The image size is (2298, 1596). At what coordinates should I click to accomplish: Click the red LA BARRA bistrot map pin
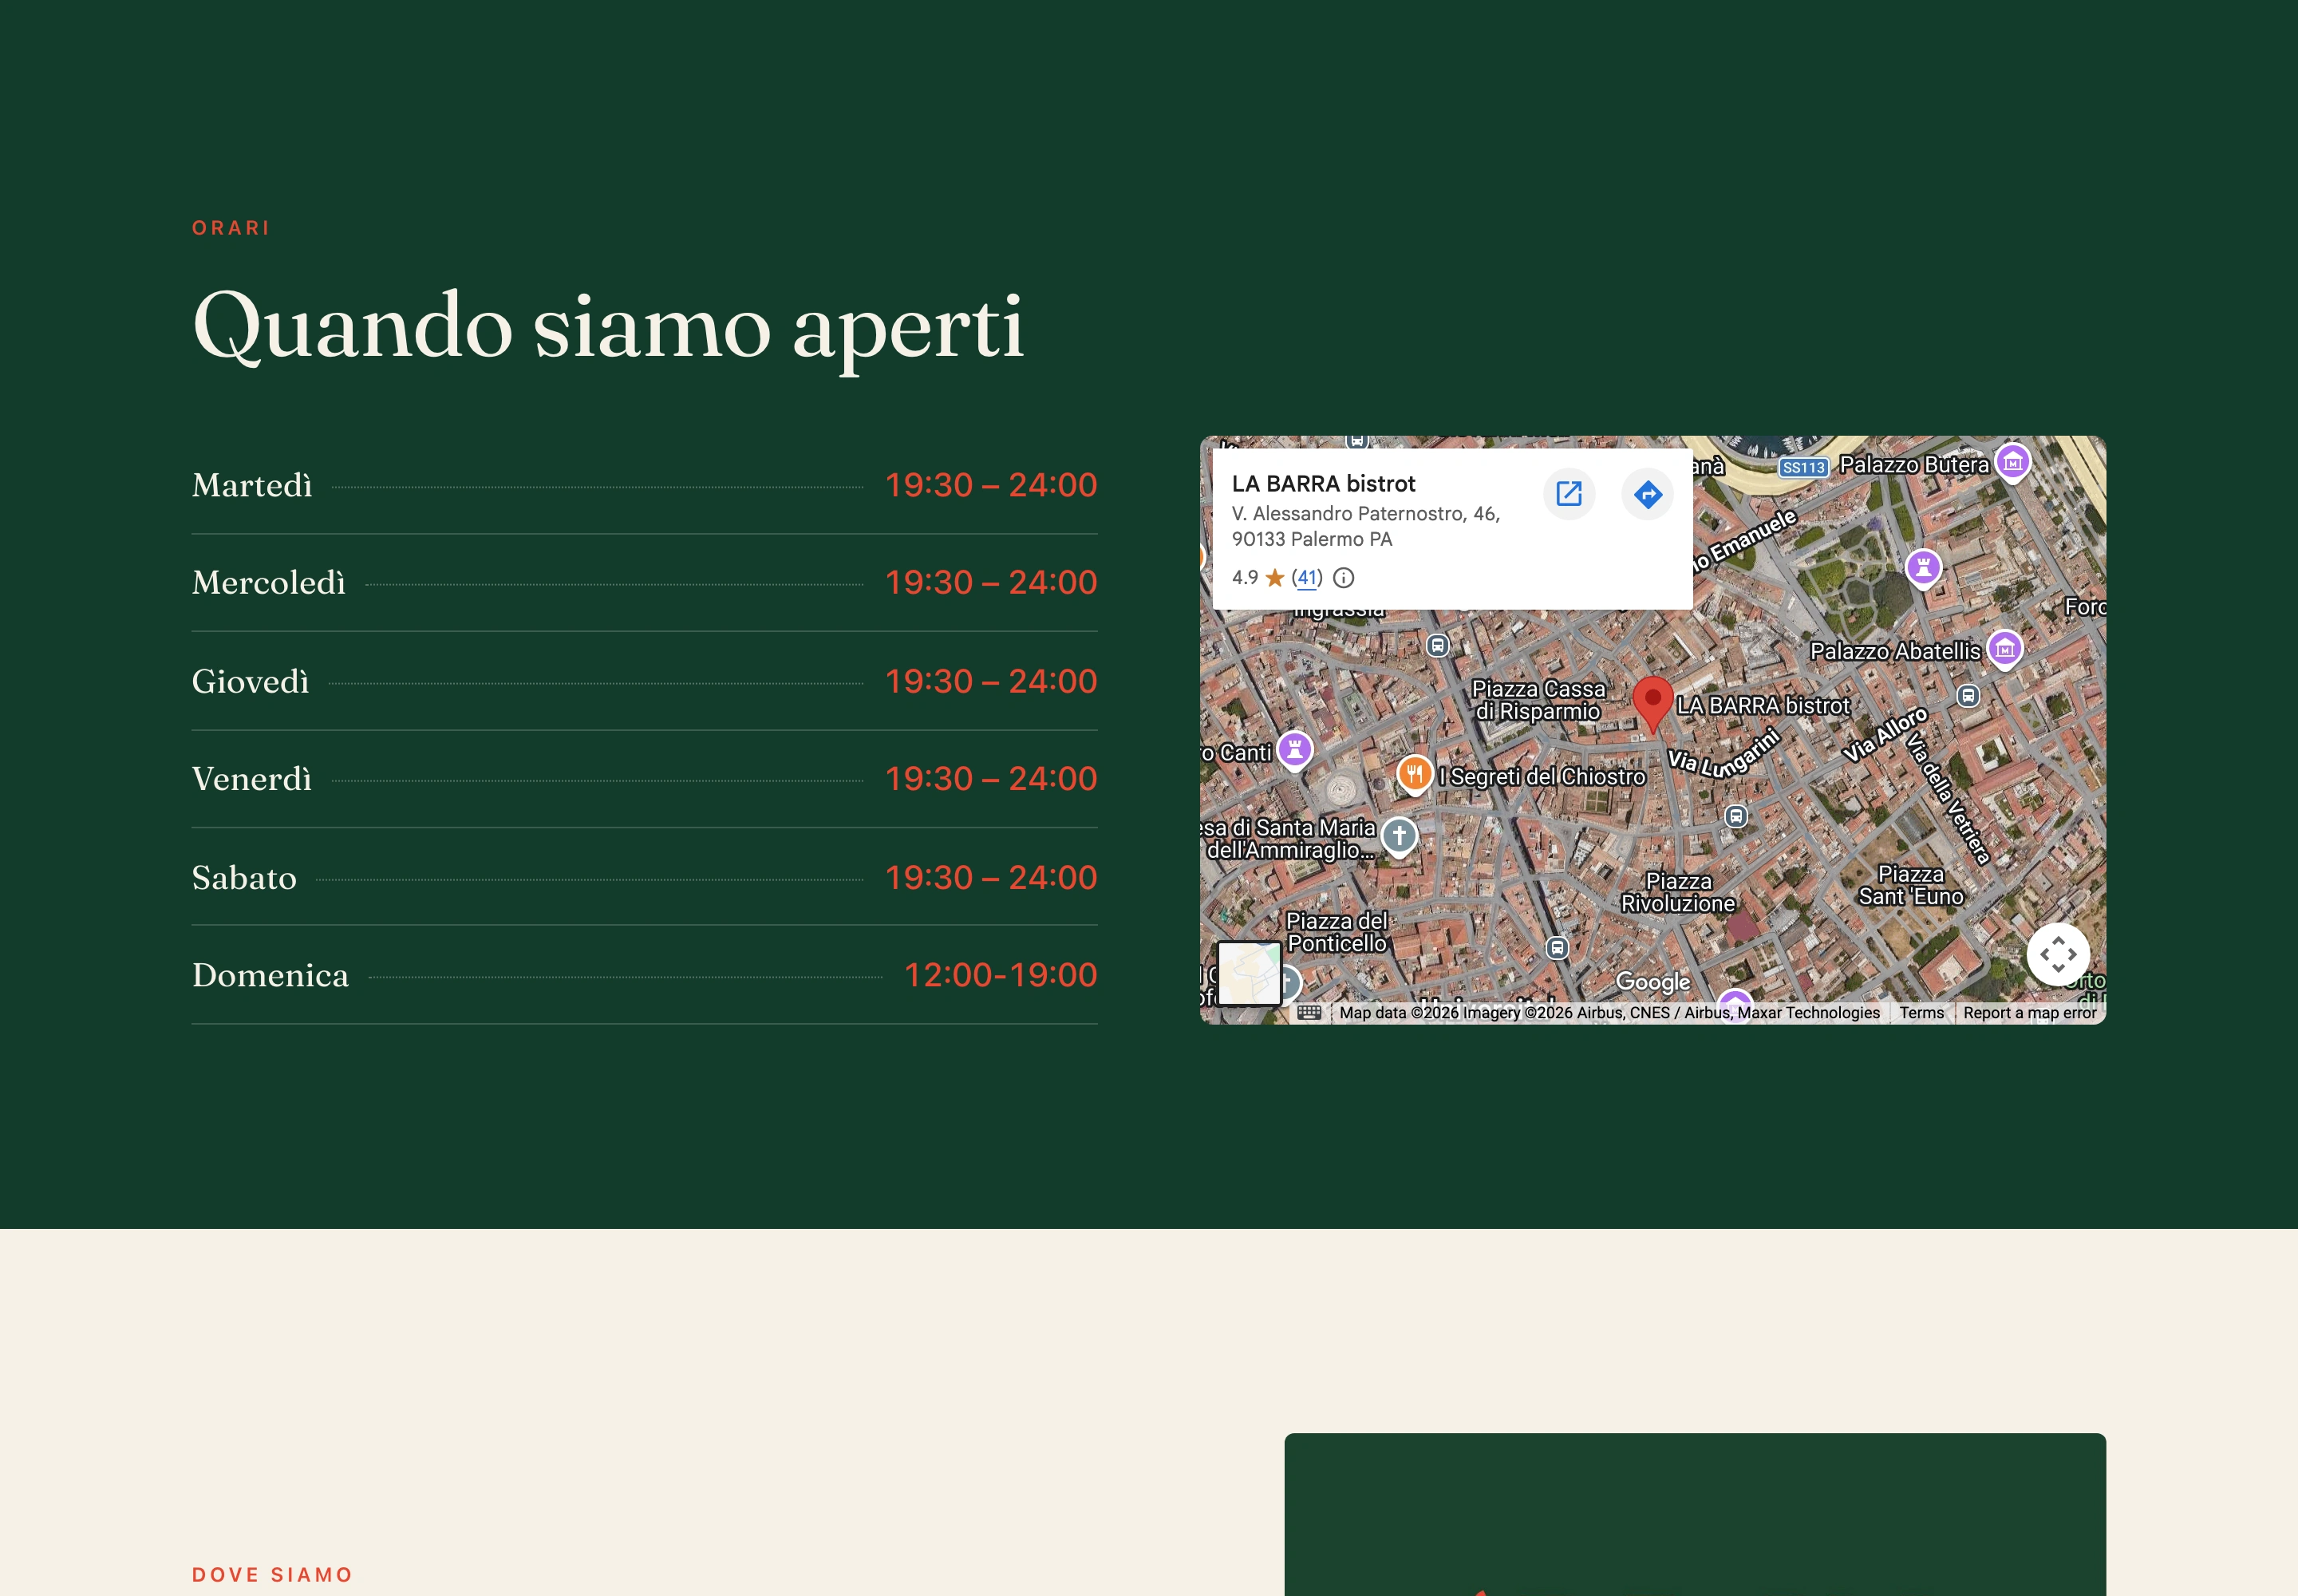[x=1653, y=705]
